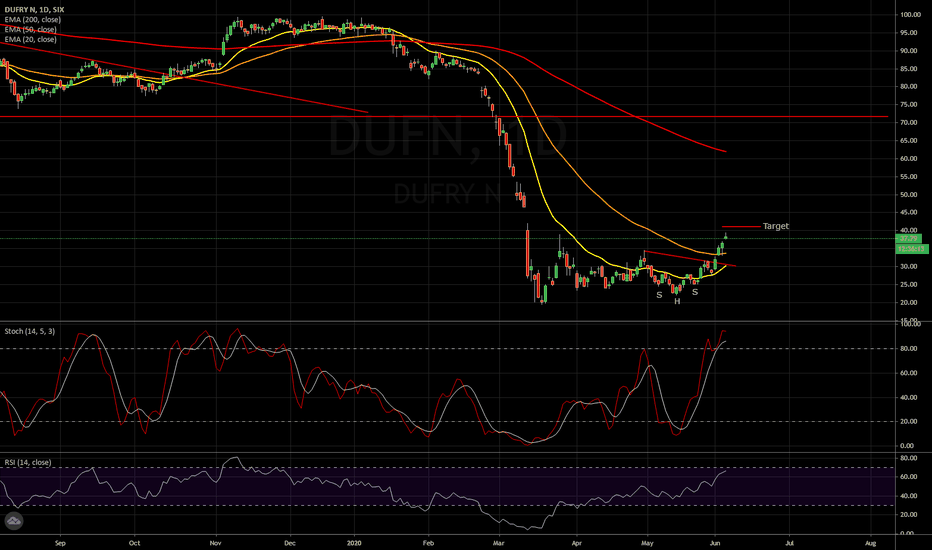Select the DUFRY N, 1D, SIX chart title
The width and height of the screenshot is (932, 550).
34,10
